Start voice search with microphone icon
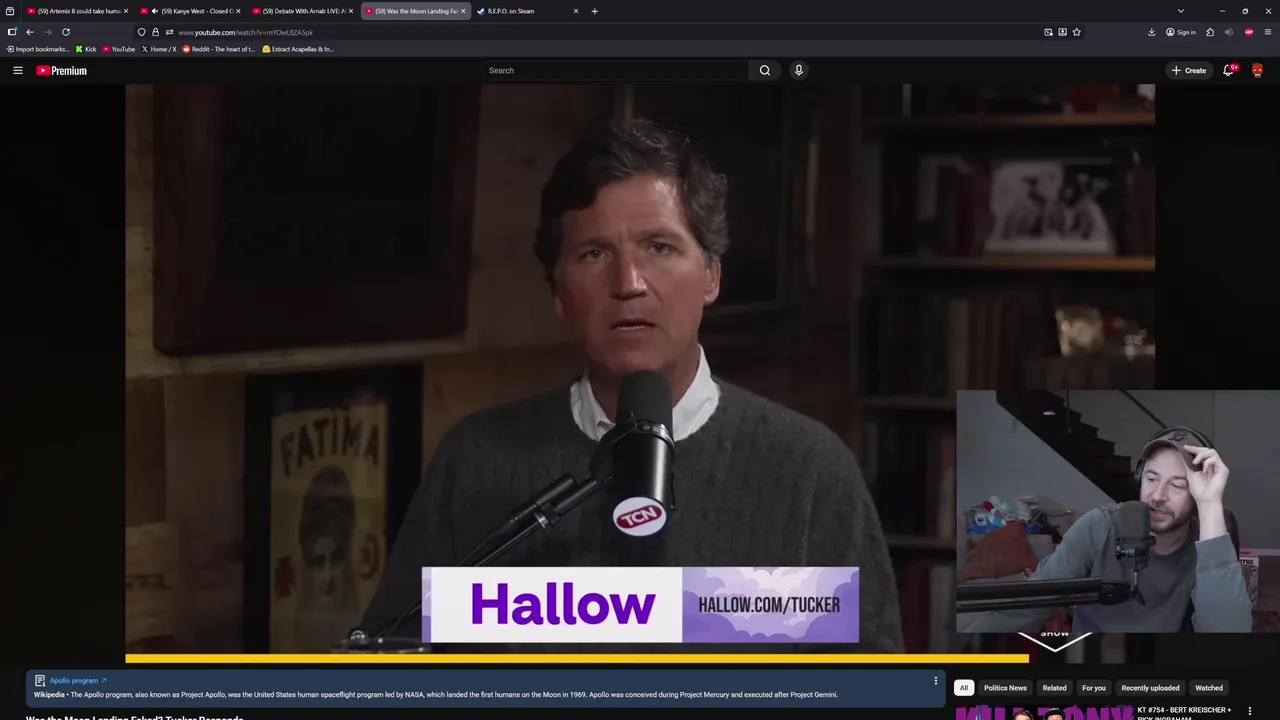 point(798,70)
